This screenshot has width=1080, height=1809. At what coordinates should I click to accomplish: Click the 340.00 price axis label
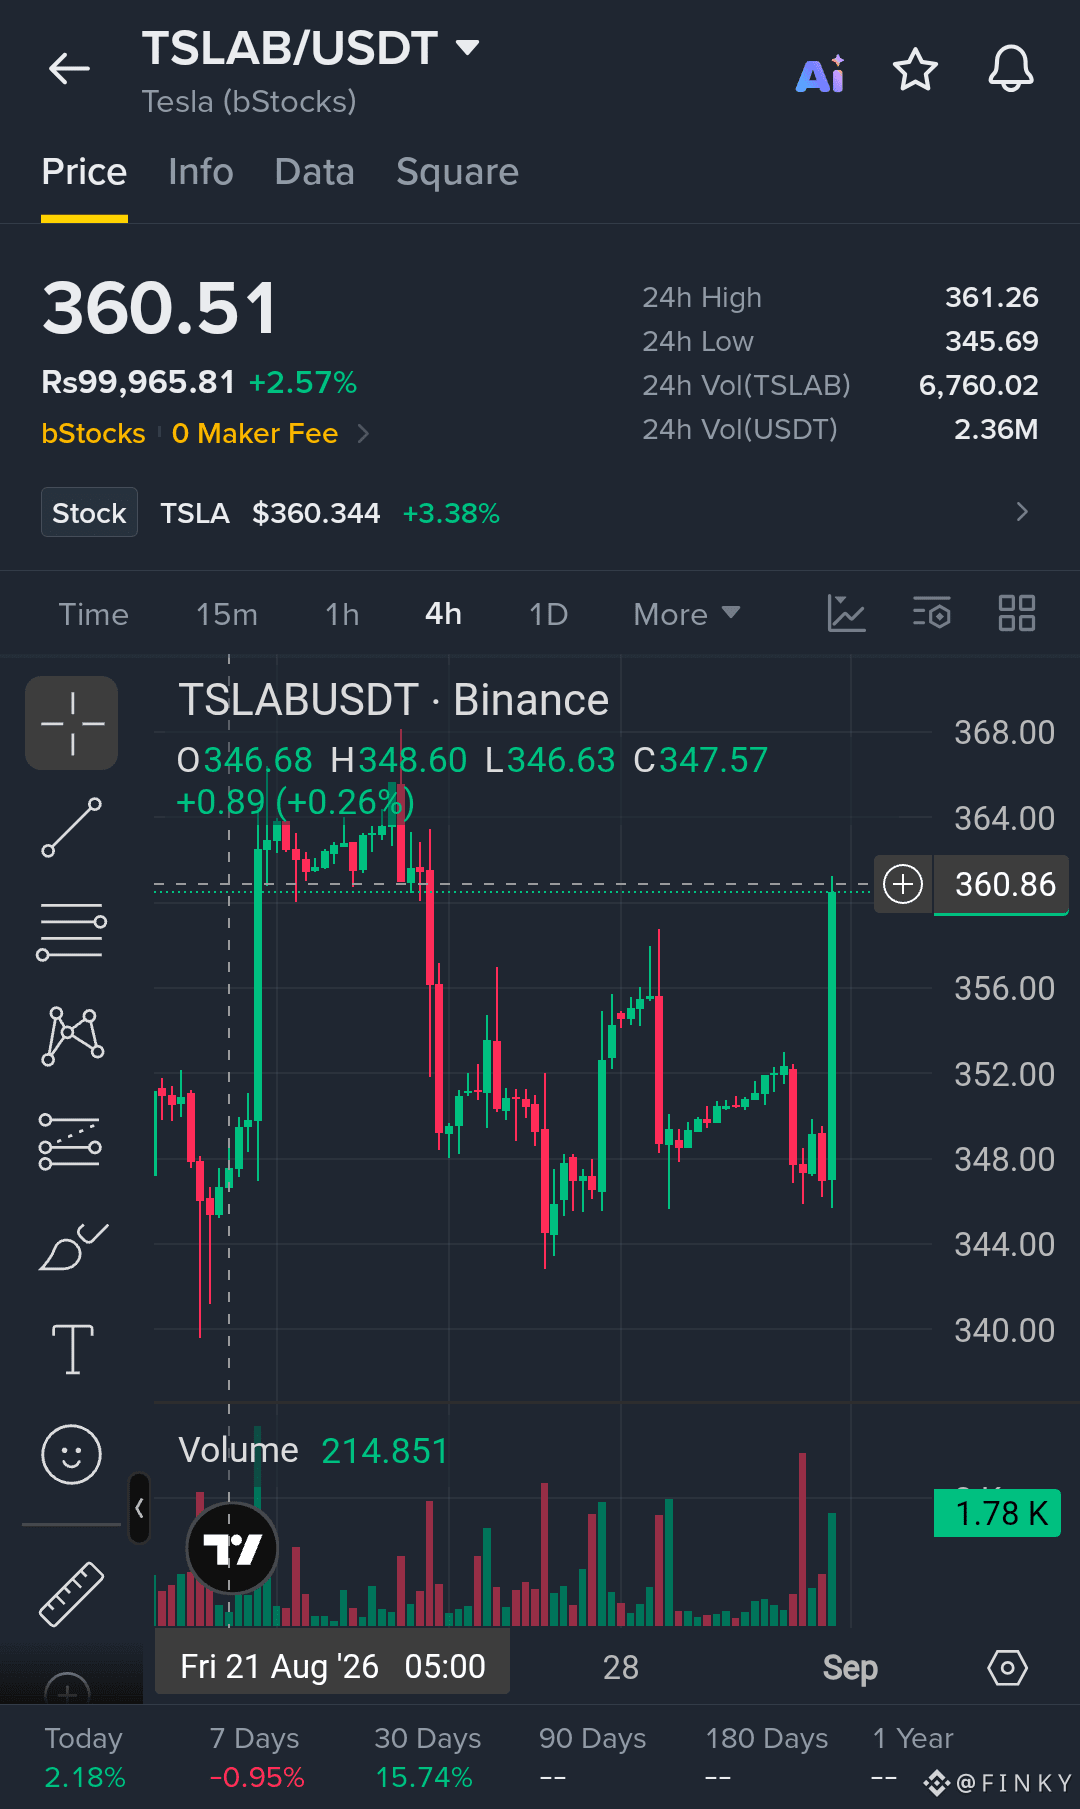[x=1004, y=1330]
